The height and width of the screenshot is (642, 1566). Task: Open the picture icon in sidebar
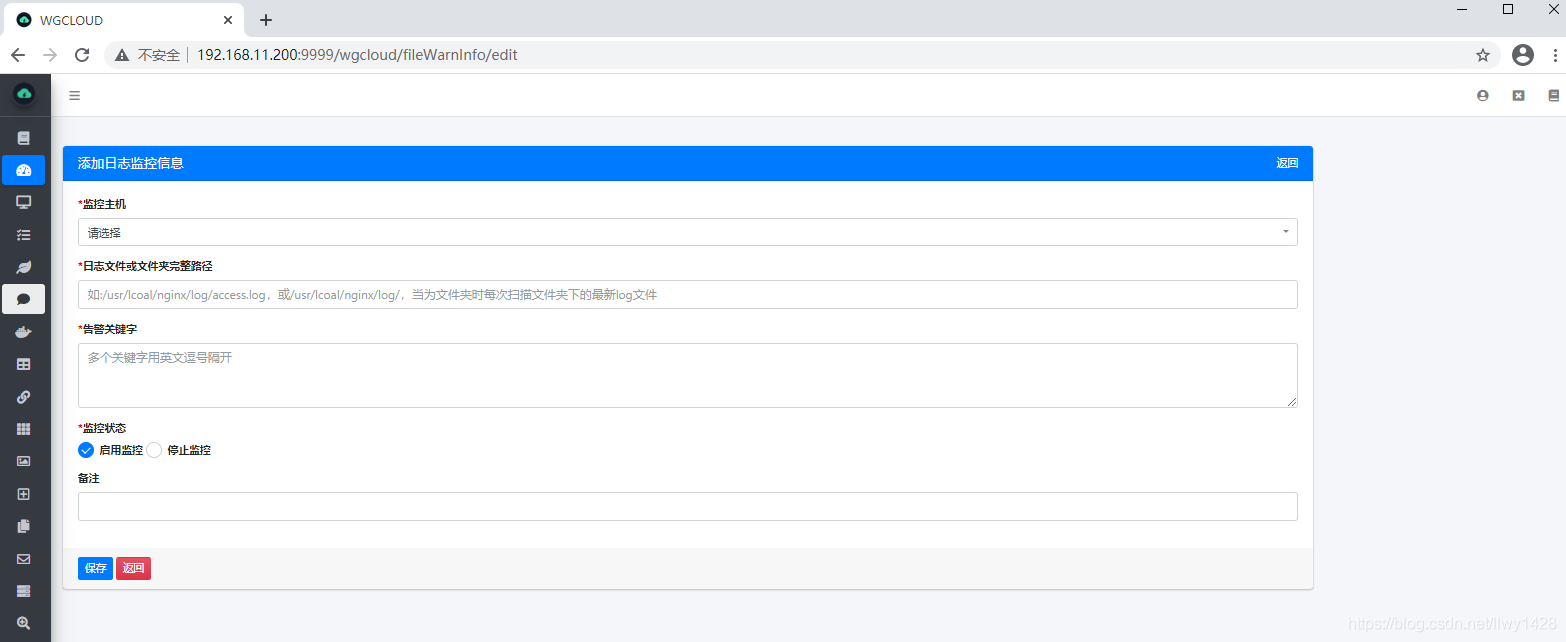click(x=24, y=461)
